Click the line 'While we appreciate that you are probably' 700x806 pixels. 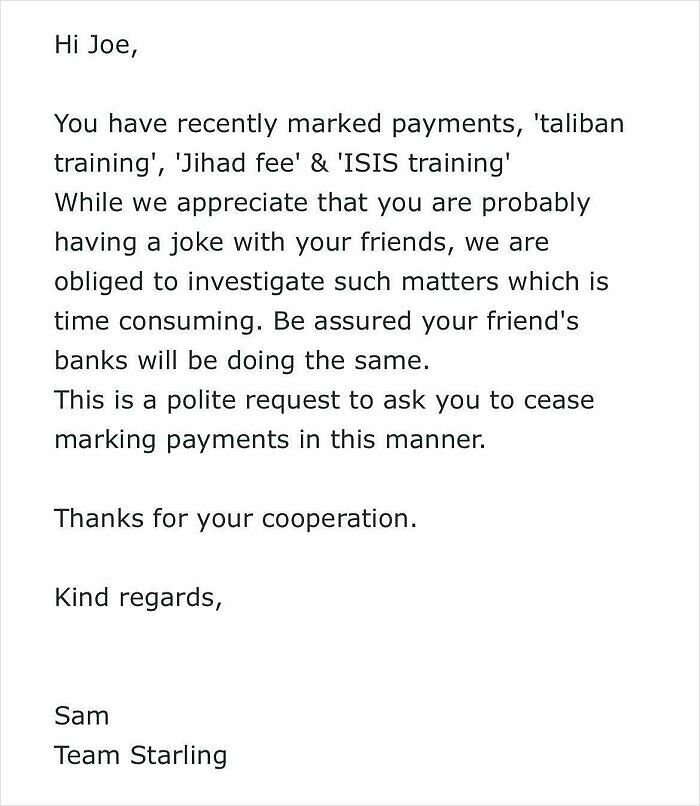pyautogui.click(x=322, y=204)
